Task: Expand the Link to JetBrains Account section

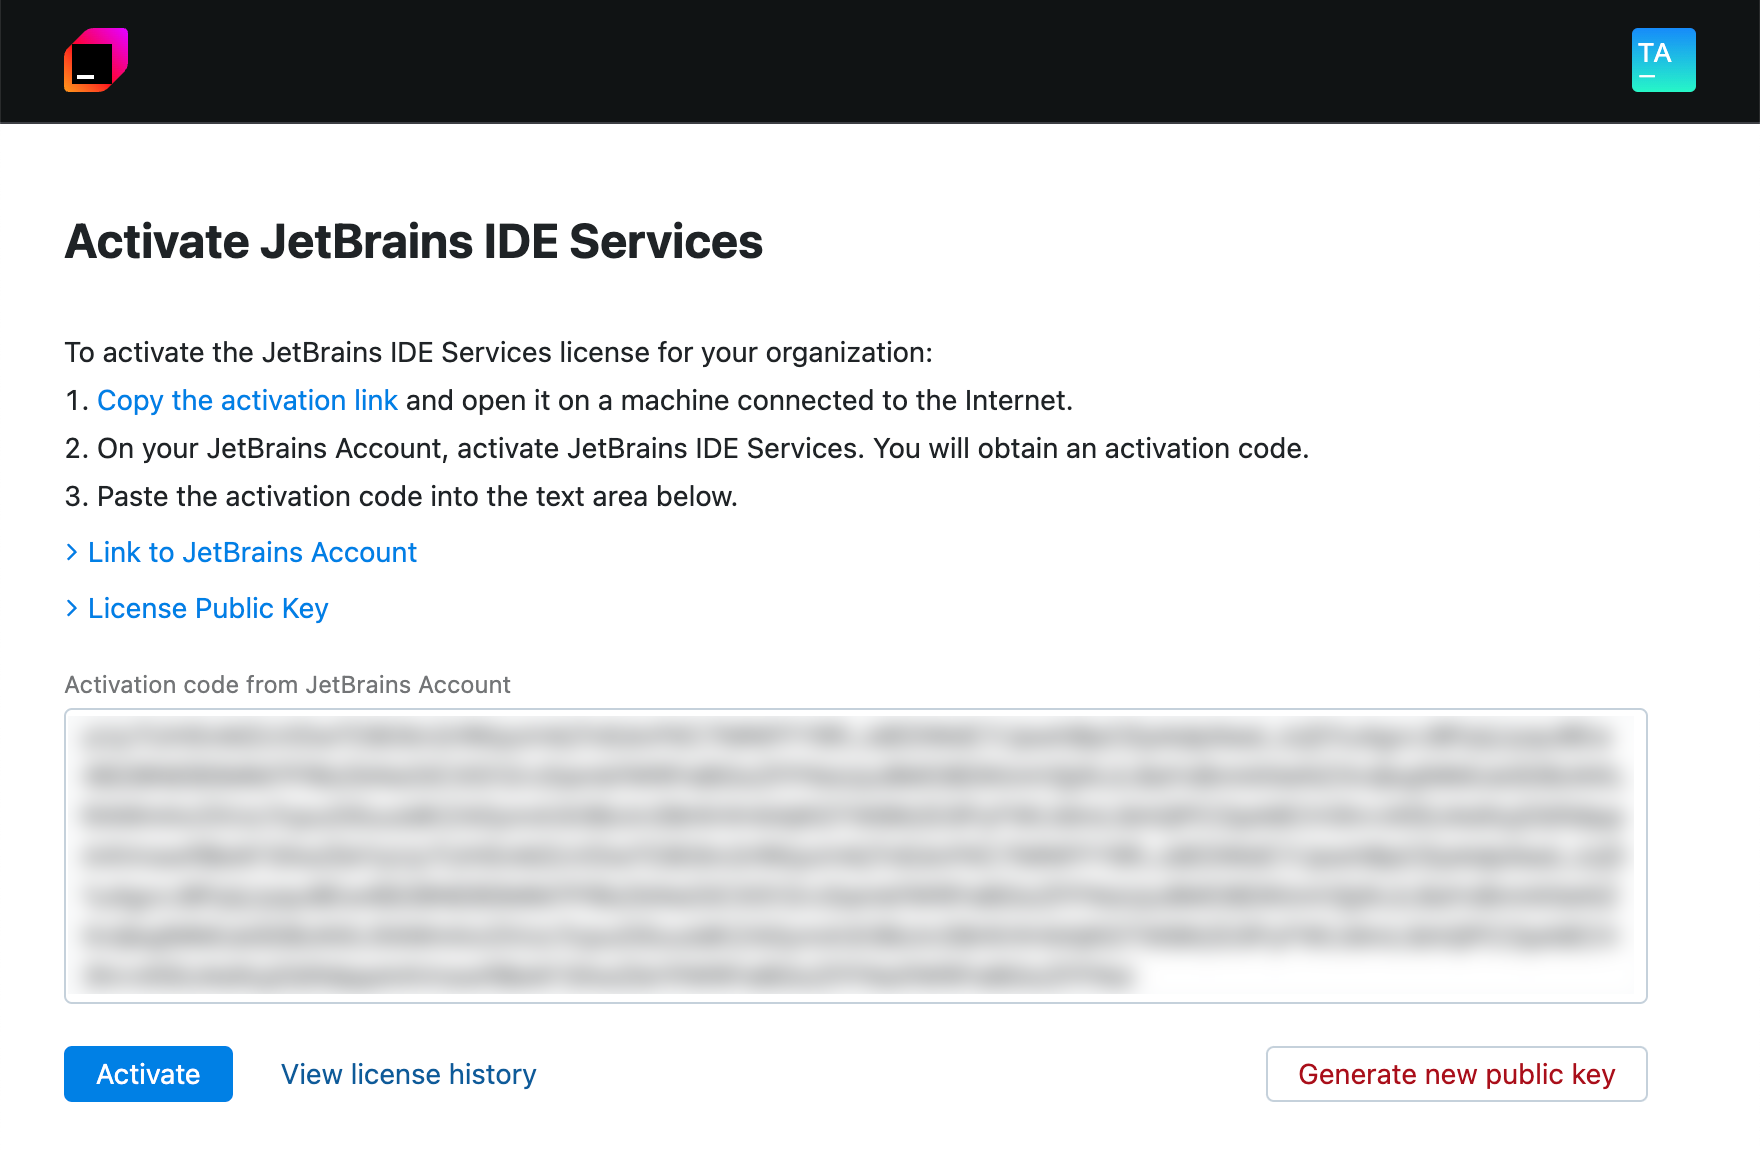Action: pyautogui.click(x=251, y=552)
